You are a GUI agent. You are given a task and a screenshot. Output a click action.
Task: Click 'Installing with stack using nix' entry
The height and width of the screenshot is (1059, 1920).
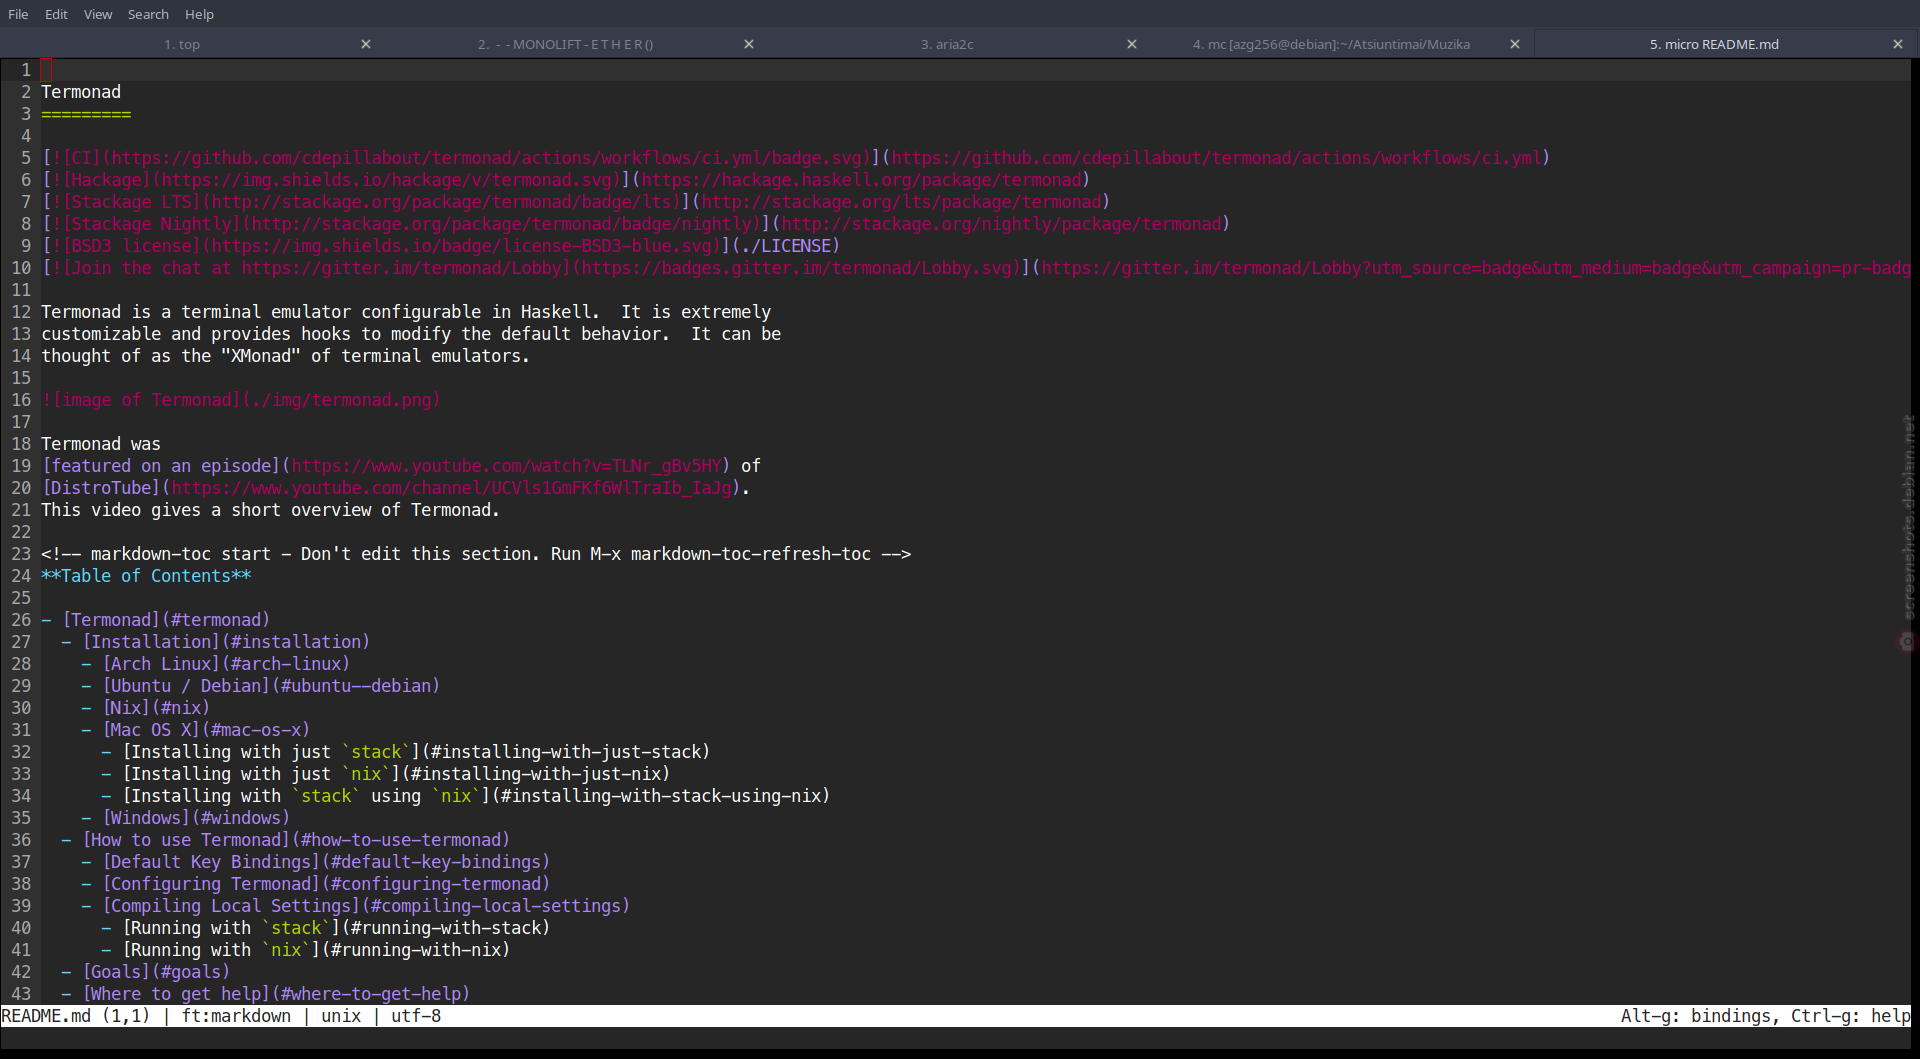[476, 796]
